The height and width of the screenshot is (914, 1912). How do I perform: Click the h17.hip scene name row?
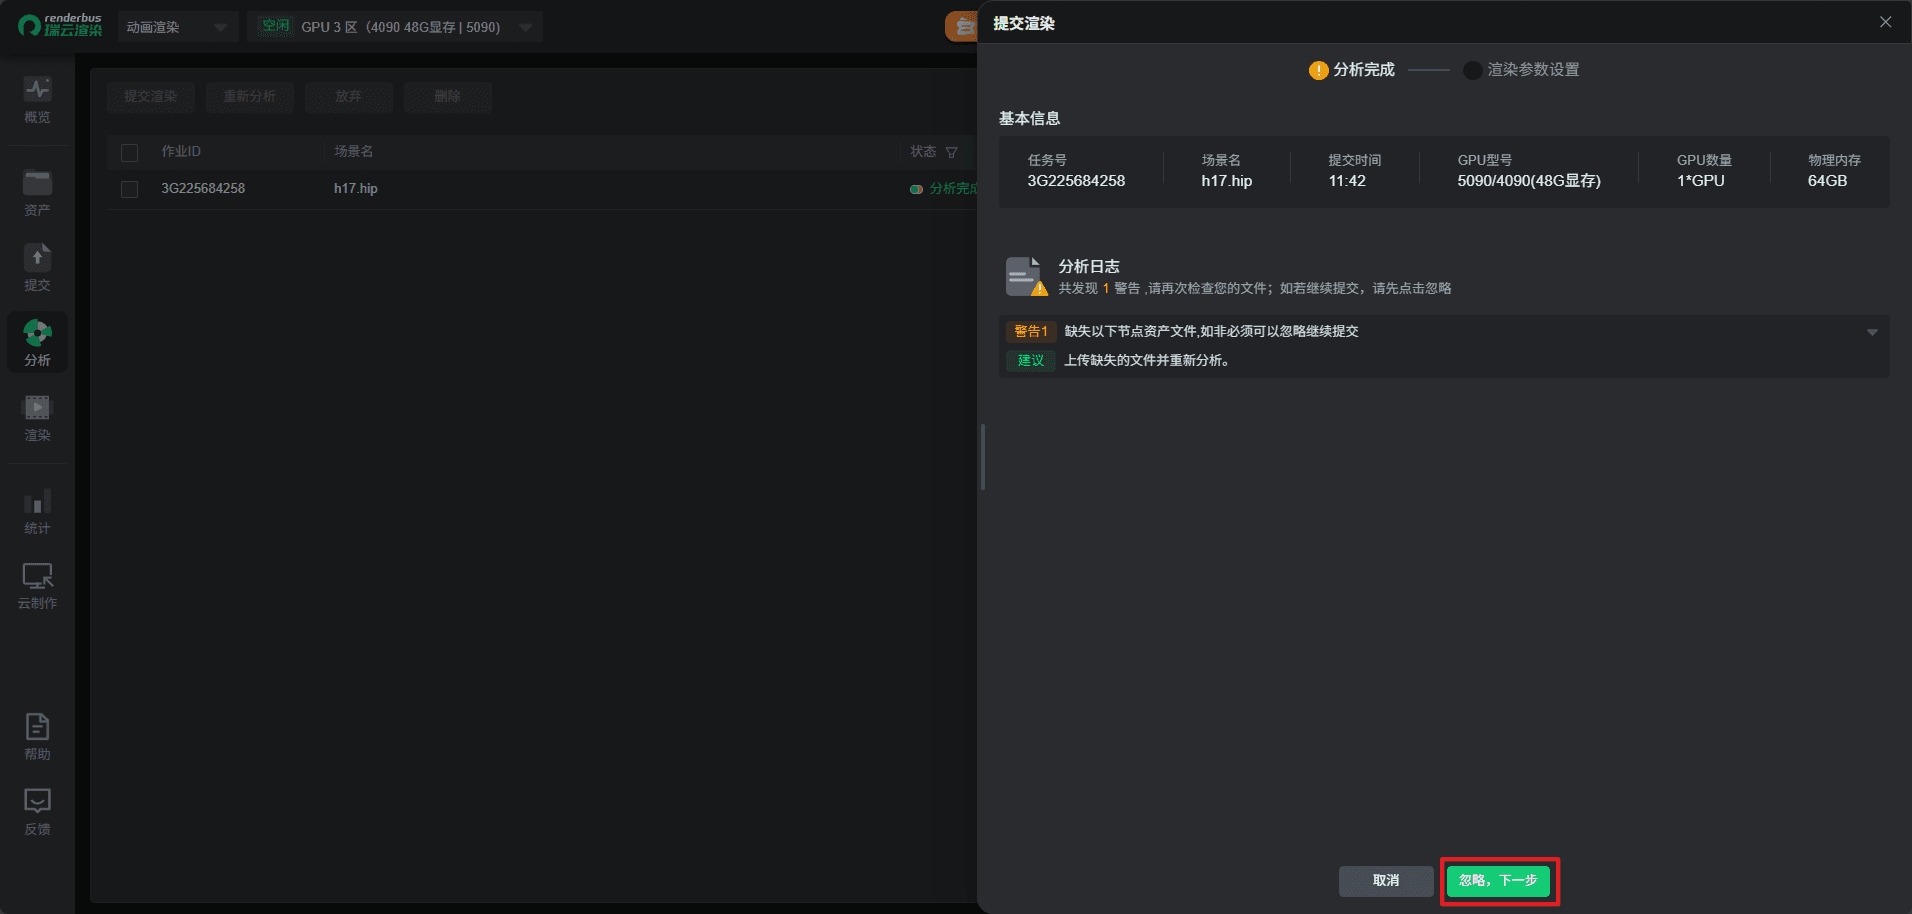coord(356,189)
